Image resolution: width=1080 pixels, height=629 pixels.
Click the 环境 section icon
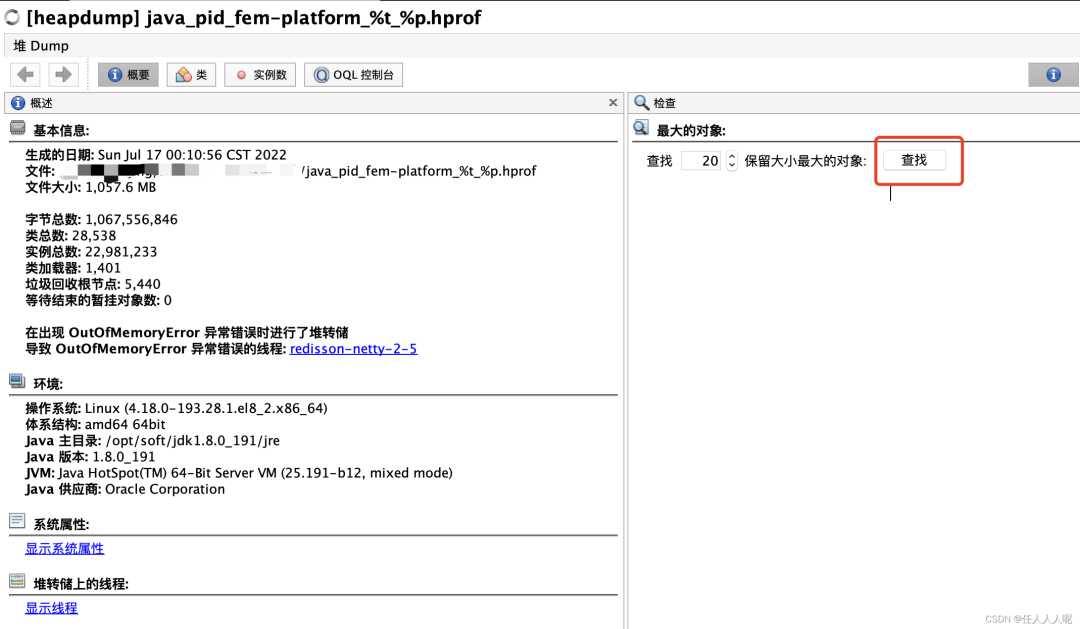pyautogui.click(x=17, y=382)
